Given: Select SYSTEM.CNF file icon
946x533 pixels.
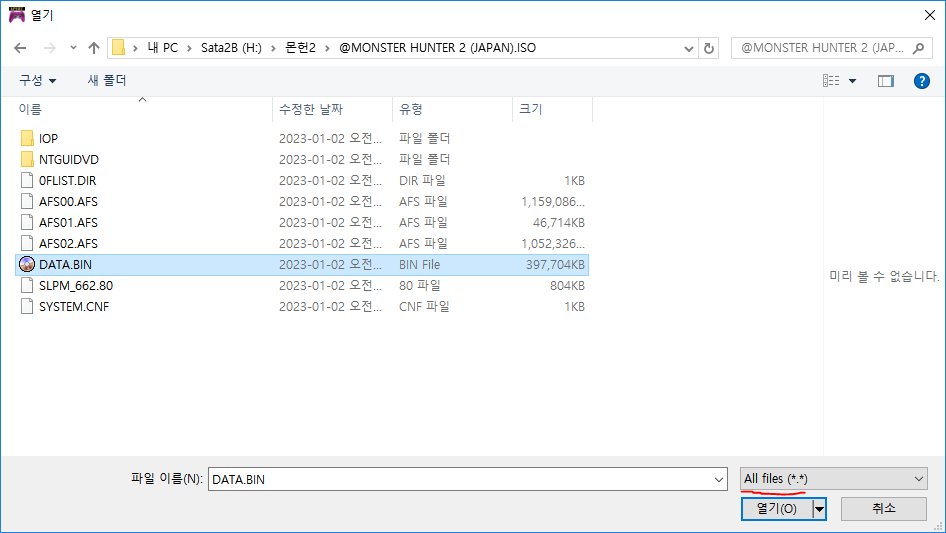Looking at the screenshot, I should tap(27, 307).
